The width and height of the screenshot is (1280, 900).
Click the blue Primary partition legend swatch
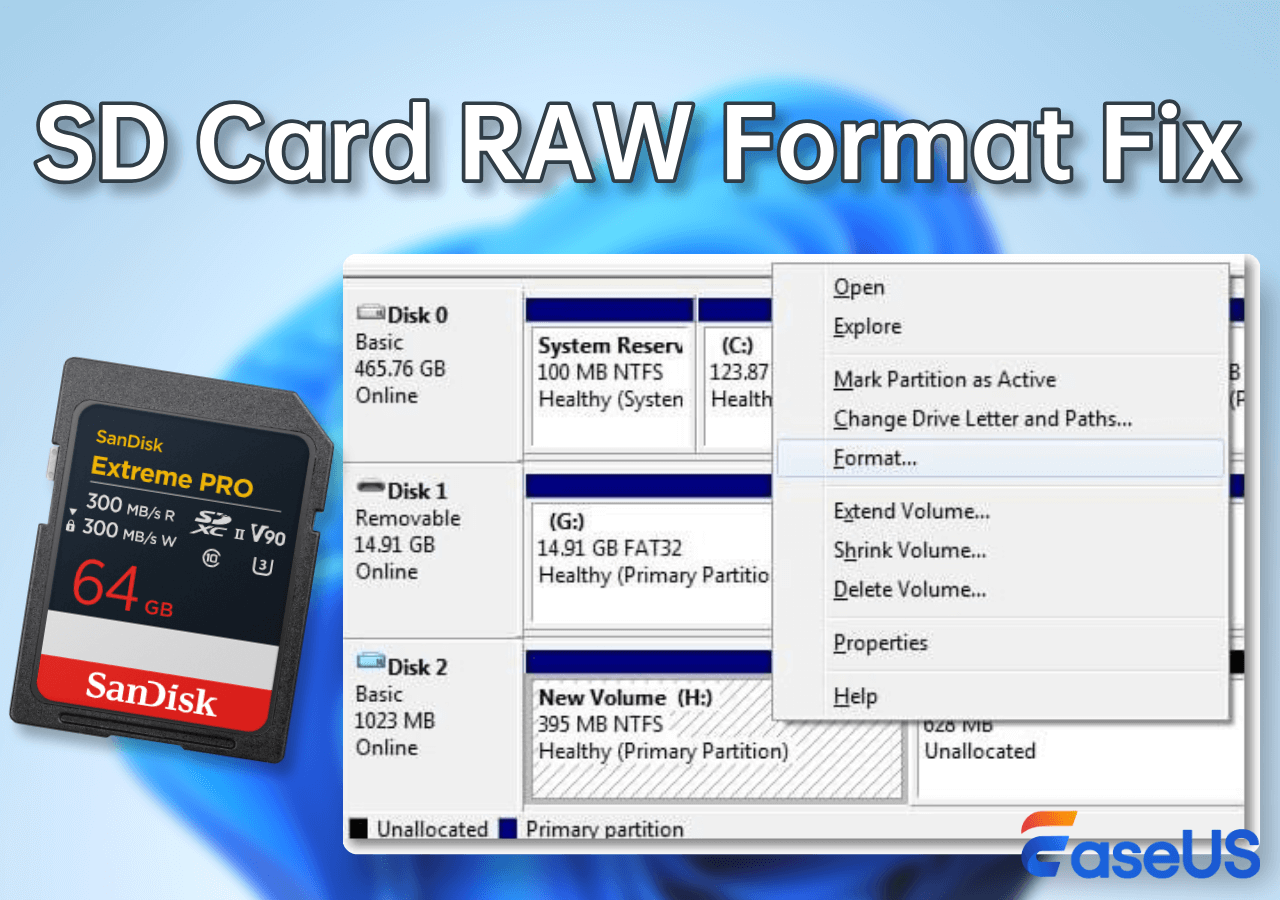507,829
